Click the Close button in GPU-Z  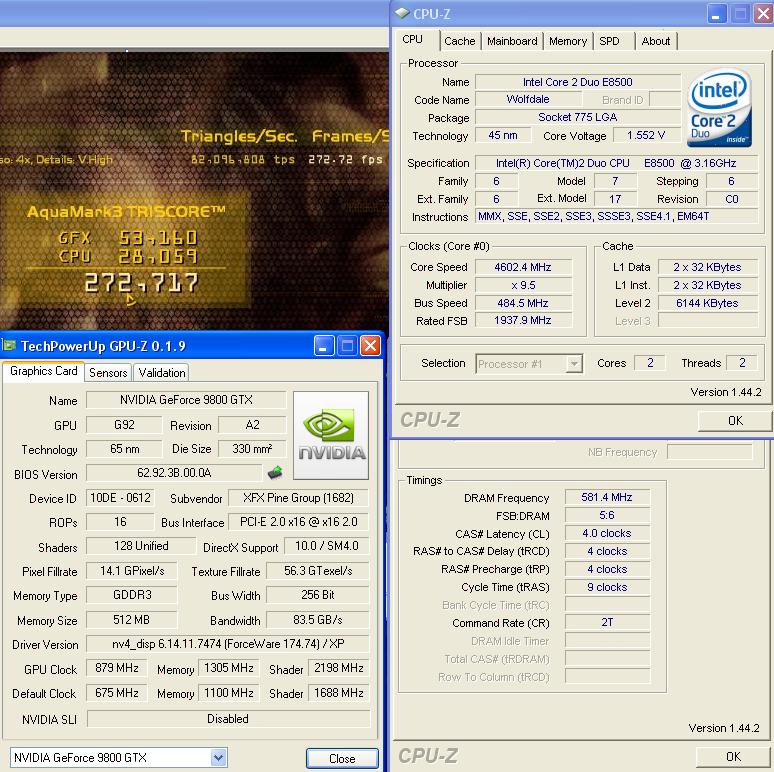click(x=342, y=758)
